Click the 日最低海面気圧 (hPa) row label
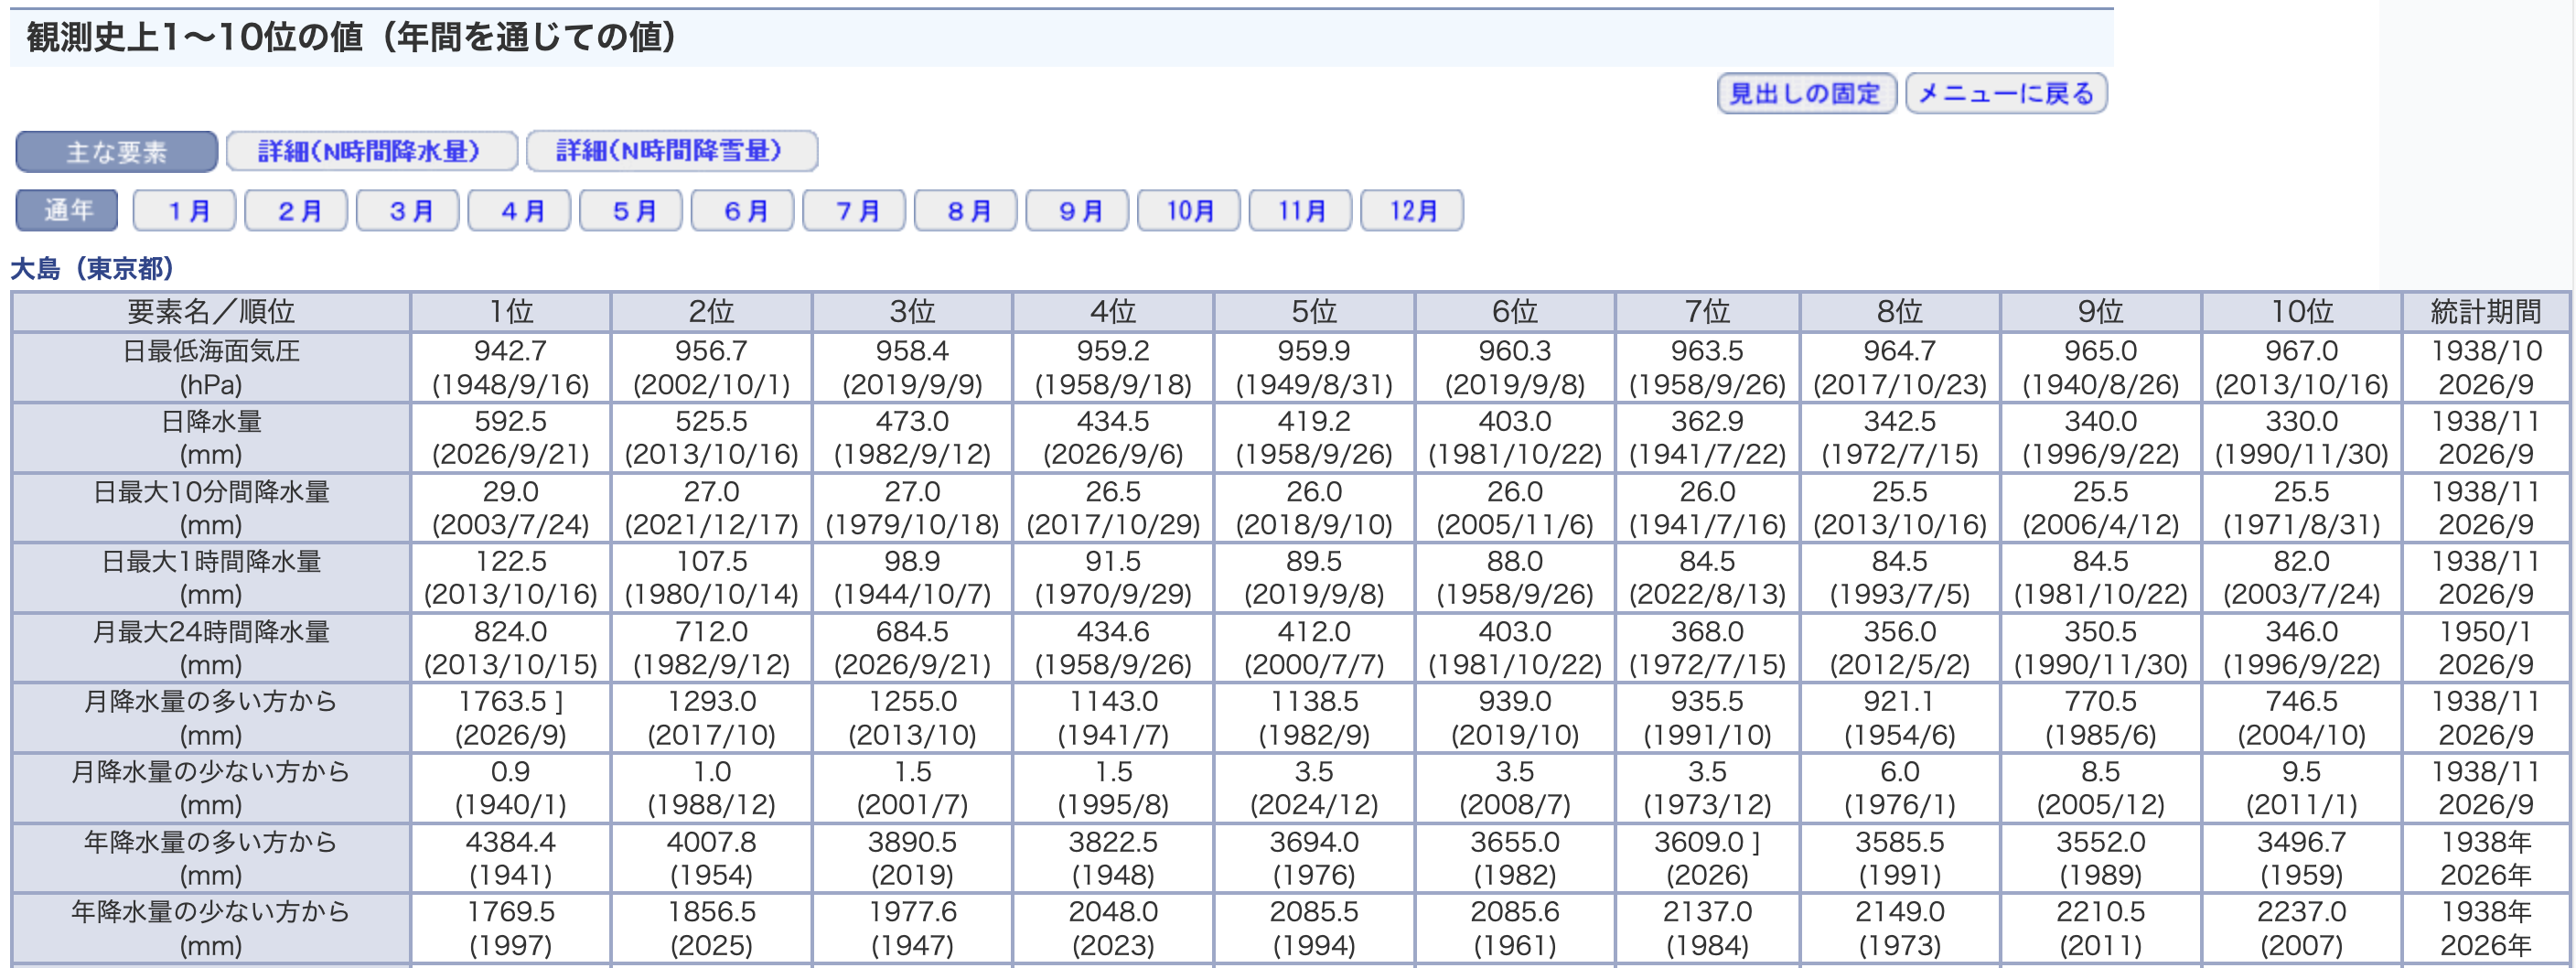The height and width of the screenshot is (968, 2576). 211,368
